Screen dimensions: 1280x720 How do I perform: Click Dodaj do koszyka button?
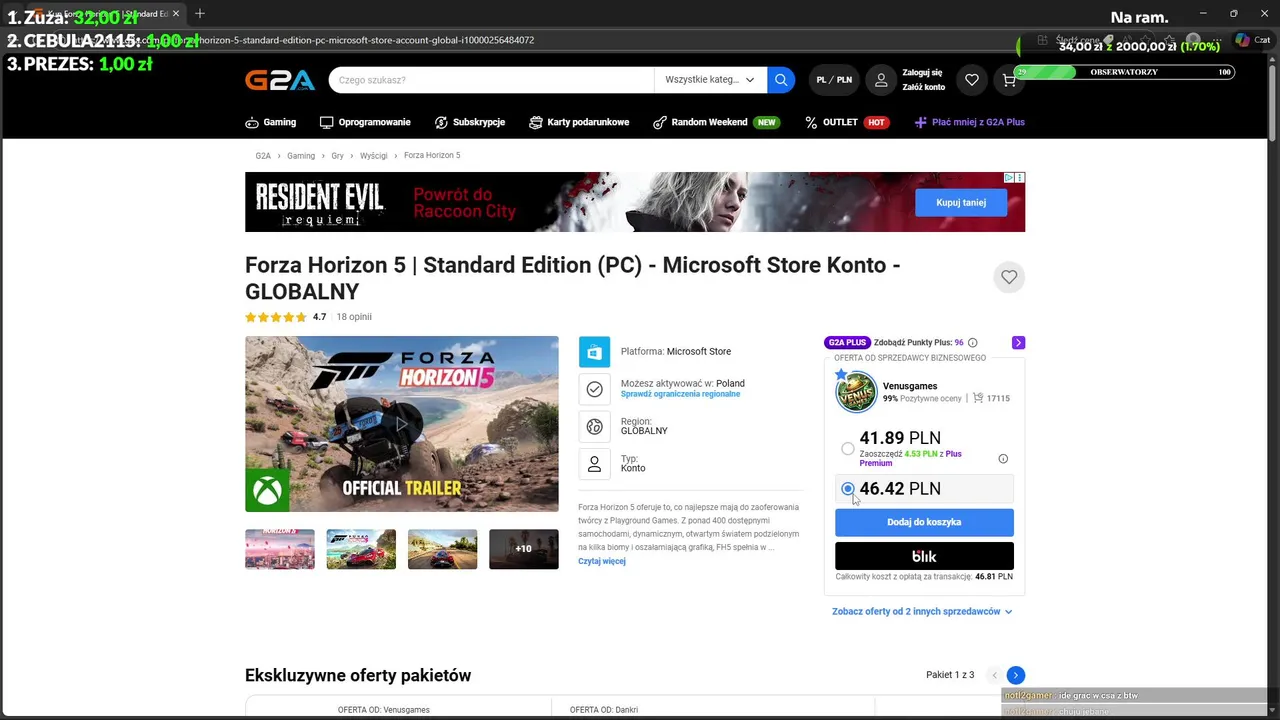point(924,522)
